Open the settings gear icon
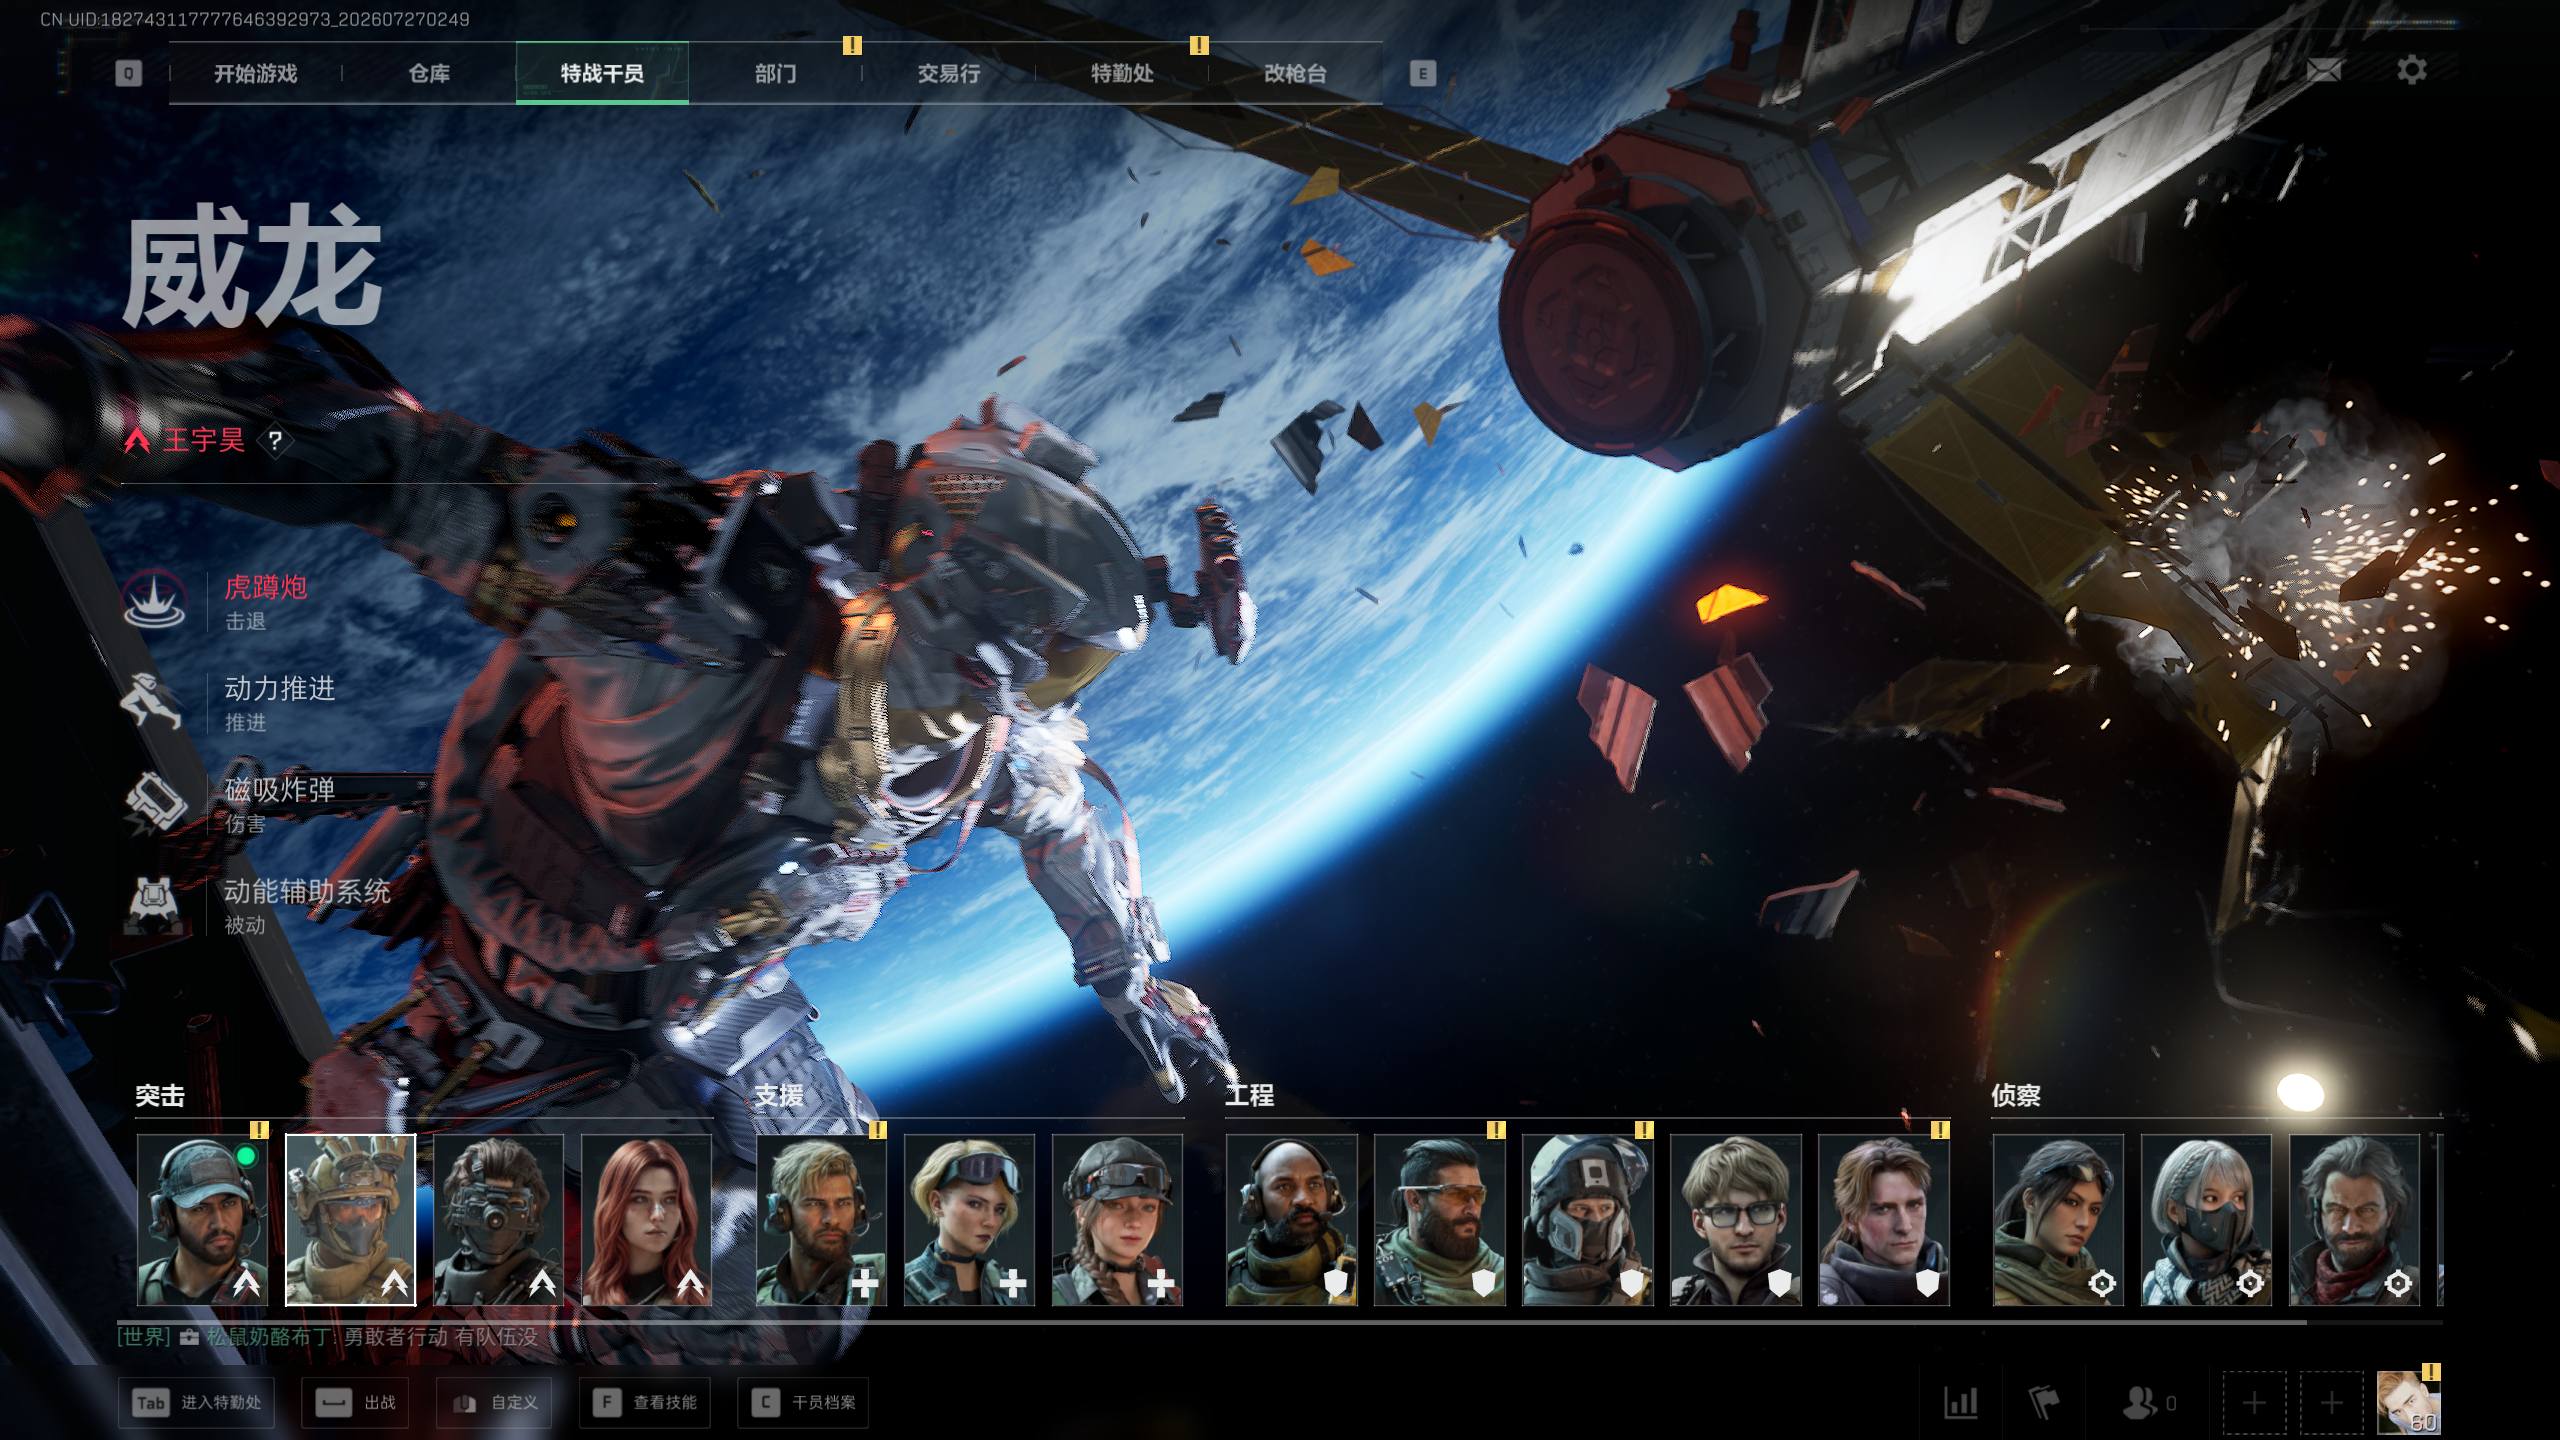 pyautogui.click(x=2411, y=70)
